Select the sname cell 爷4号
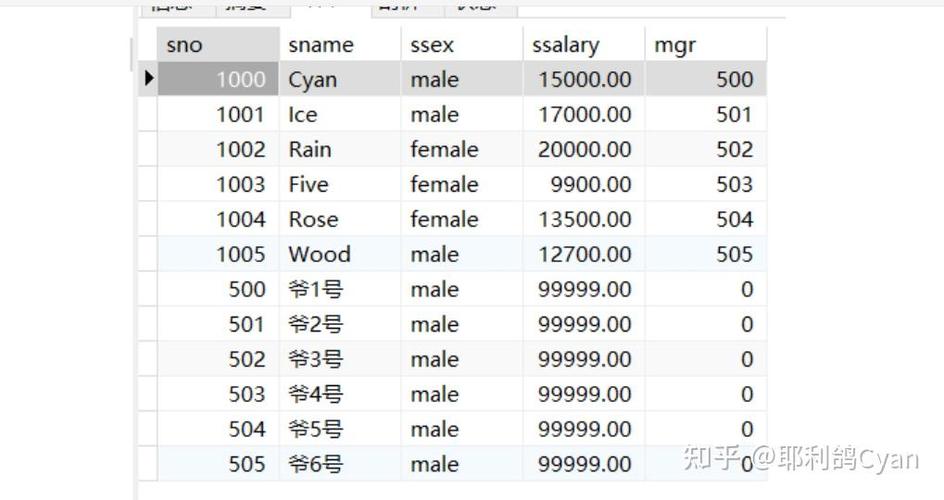The image size is (944, 500). [340, 394]
